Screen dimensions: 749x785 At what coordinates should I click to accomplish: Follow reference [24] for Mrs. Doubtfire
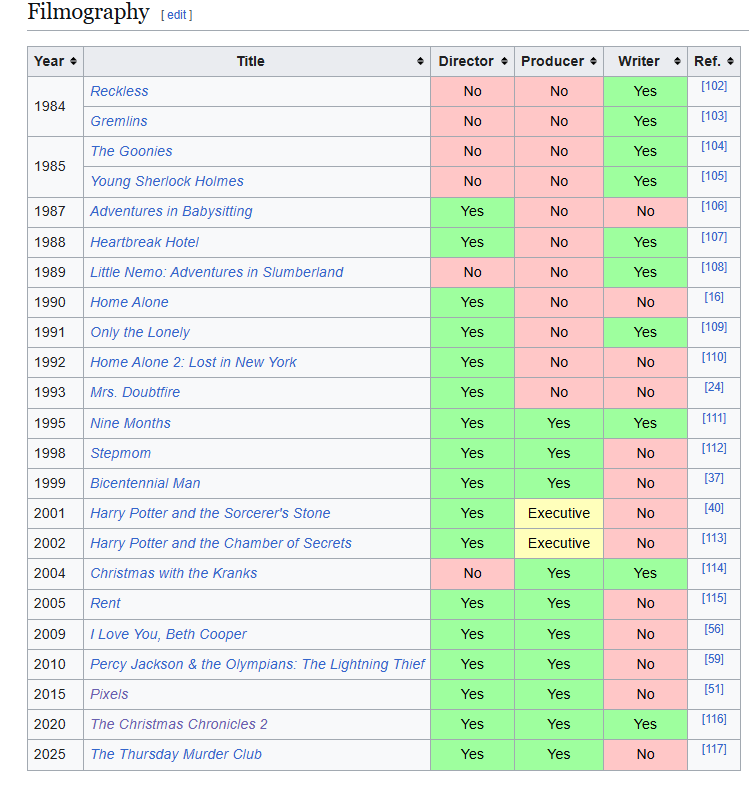714,387
